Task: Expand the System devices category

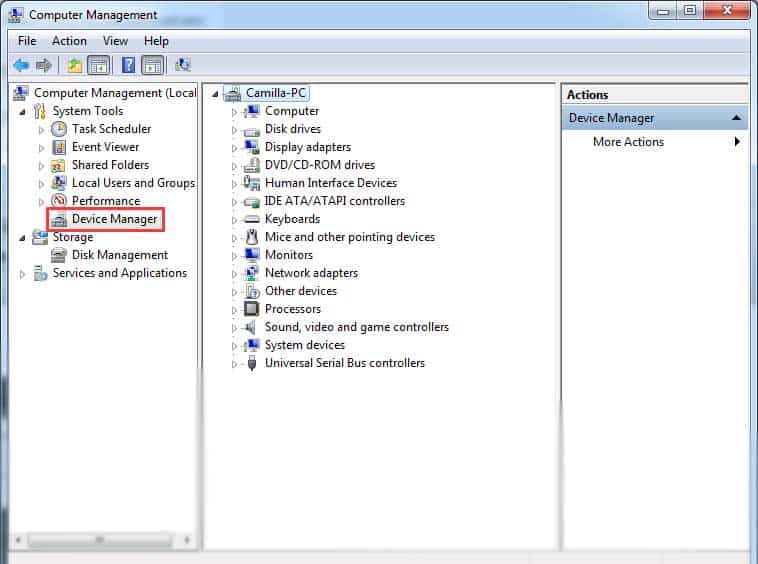Action: point(234,346)
